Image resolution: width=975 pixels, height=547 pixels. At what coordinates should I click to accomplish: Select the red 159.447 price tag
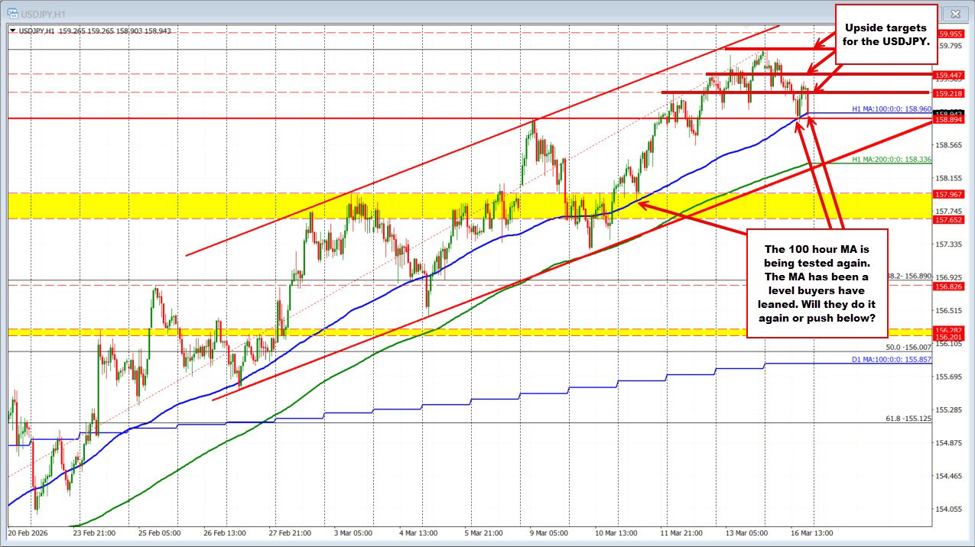(948, 75)
